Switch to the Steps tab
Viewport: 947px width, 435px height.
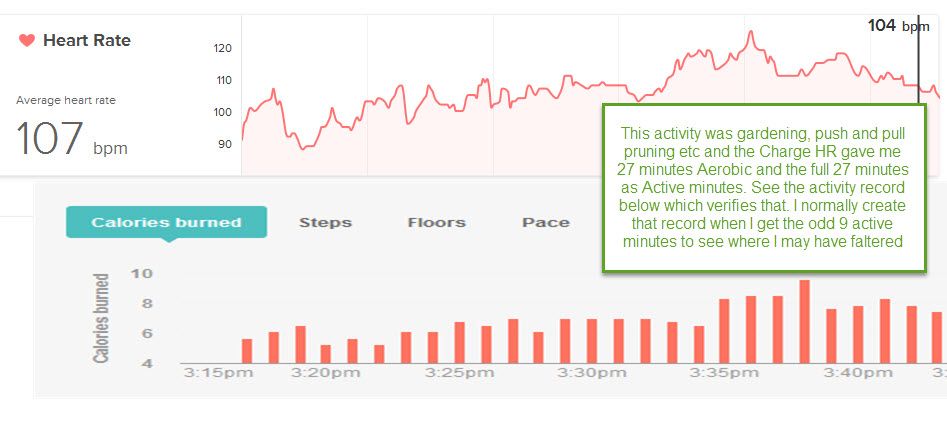pos(326,222)
